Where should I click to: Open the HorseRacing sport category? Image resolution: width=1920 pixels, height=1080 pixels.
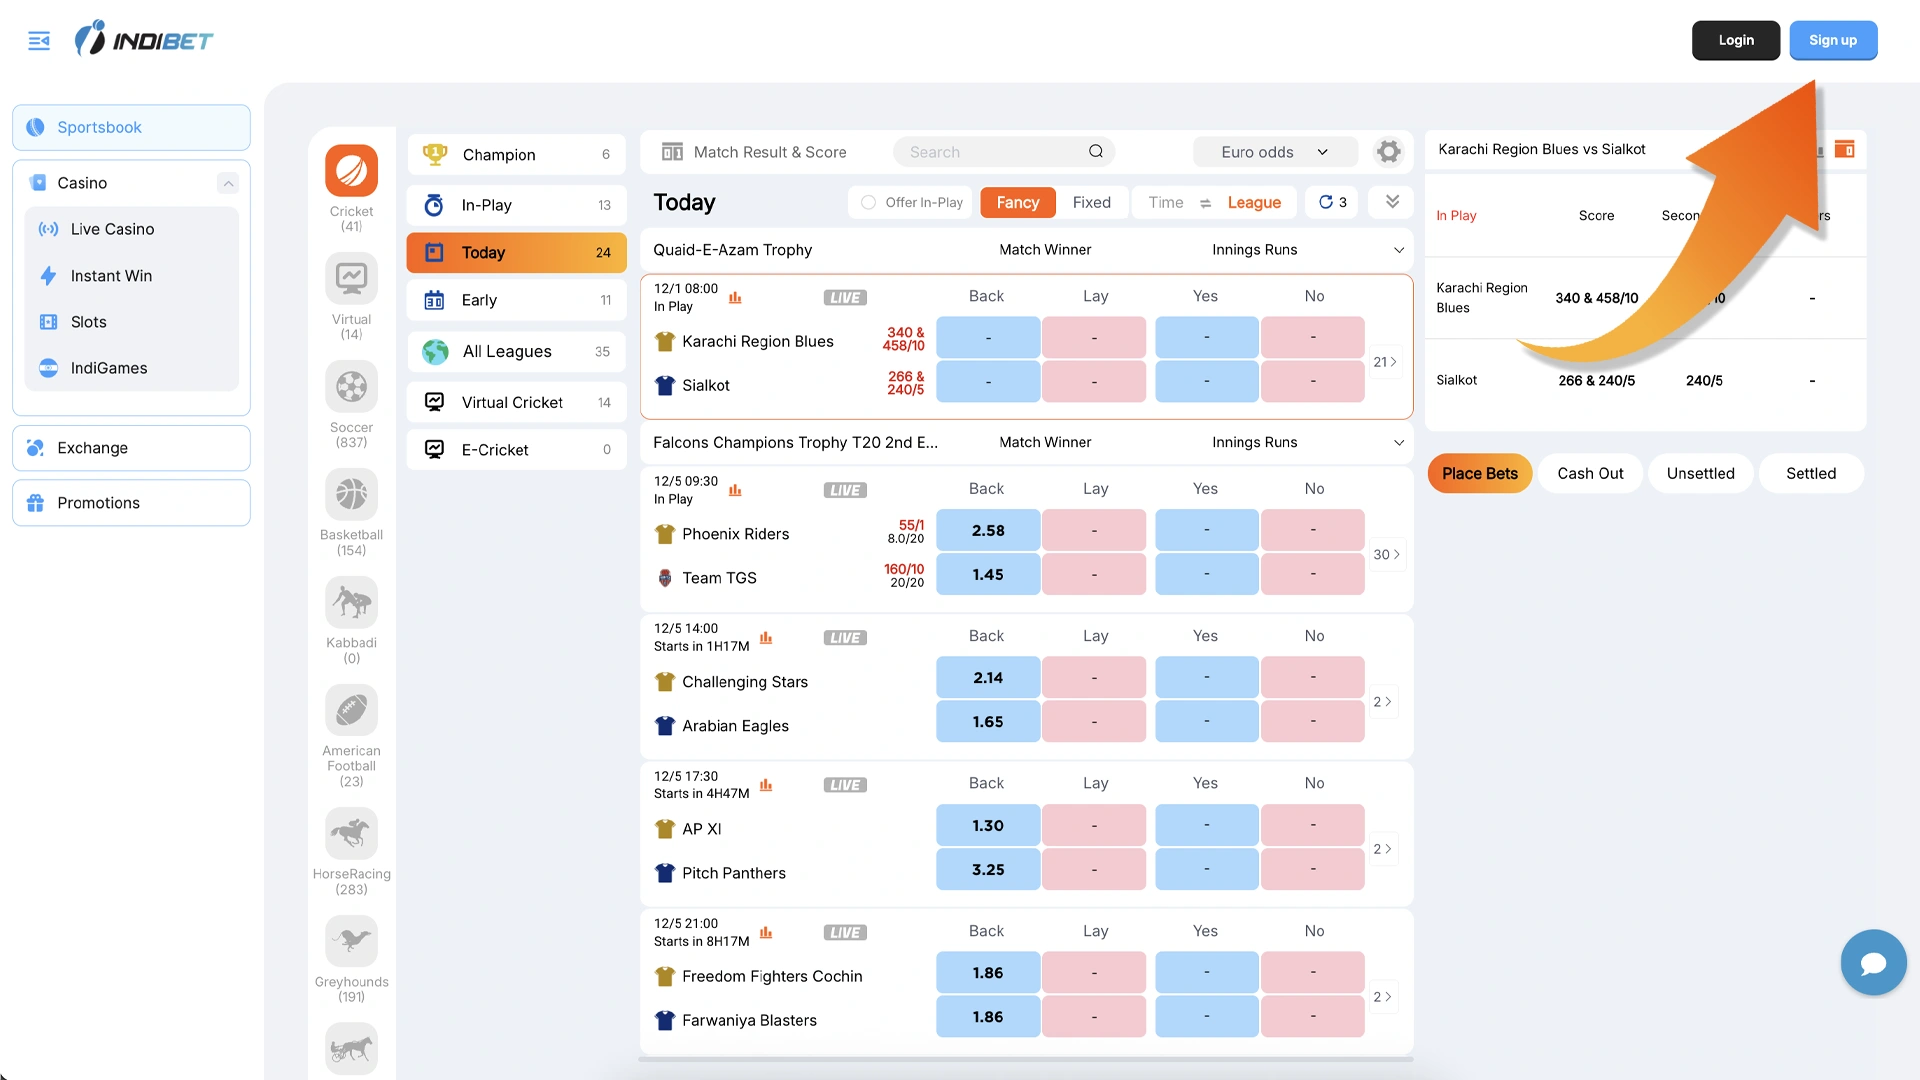[351, 834]
